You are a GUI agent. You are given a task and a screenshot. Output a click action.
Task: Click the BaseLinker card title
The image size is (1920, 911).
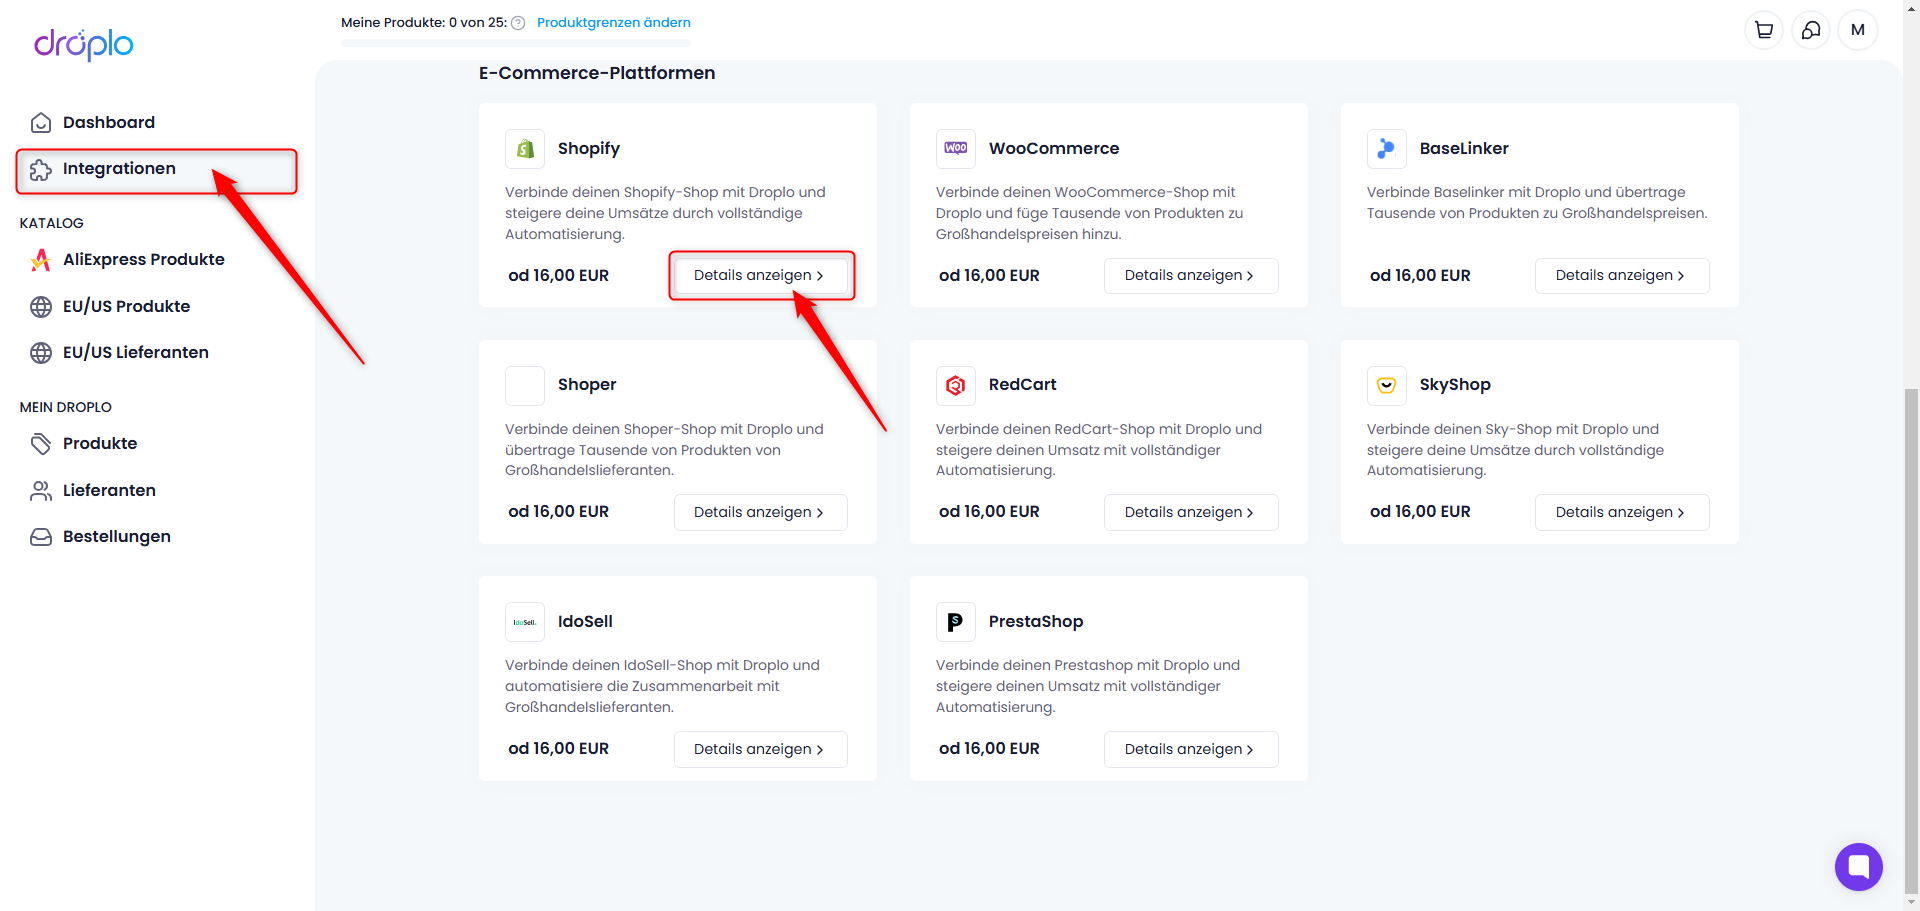[x=1464, y=148]
